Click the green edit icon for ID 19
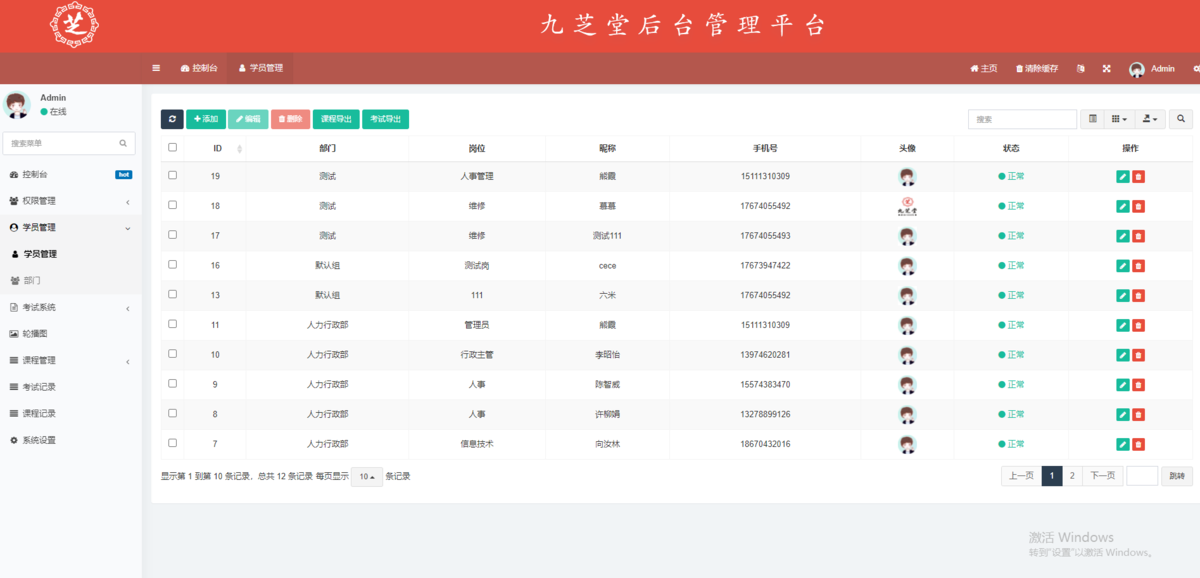Image resolution: width=1200 pixels, height=578 pixels. coord(1123,177)
